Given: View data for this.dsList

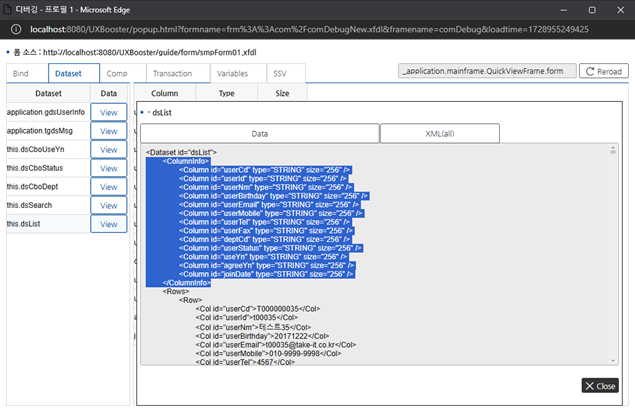Looking at the screenshot, I should [109, 224].
